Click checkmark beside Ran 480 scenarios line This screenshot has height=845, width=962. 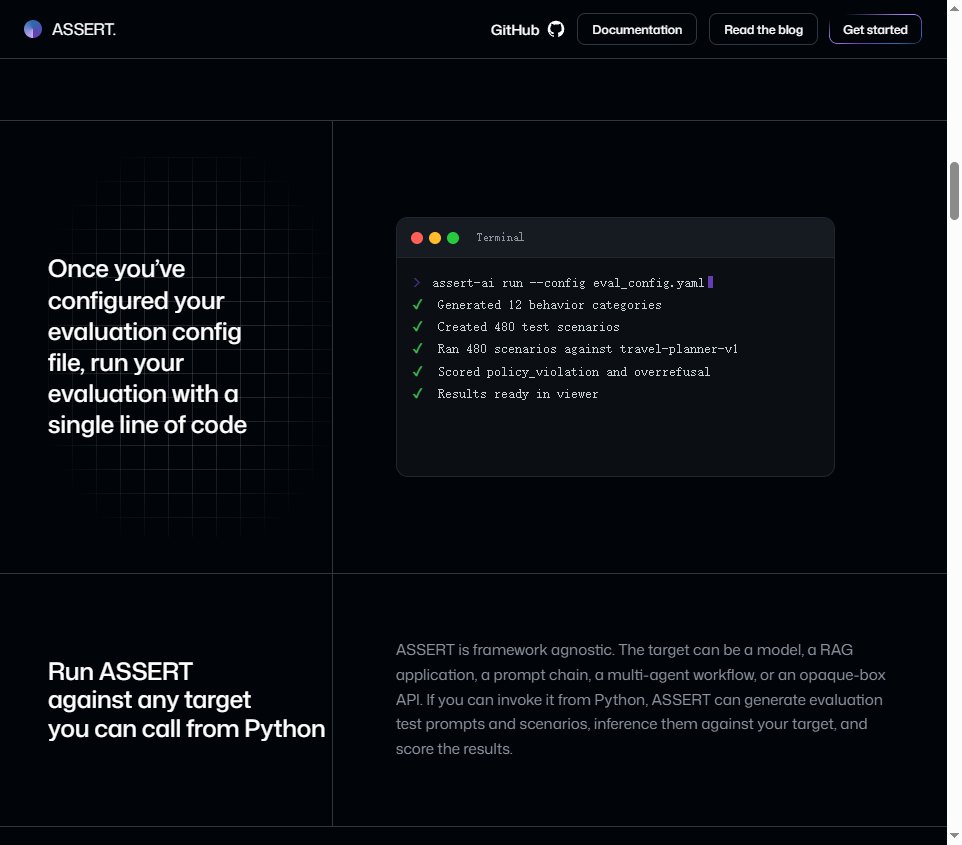pos(417,349)
